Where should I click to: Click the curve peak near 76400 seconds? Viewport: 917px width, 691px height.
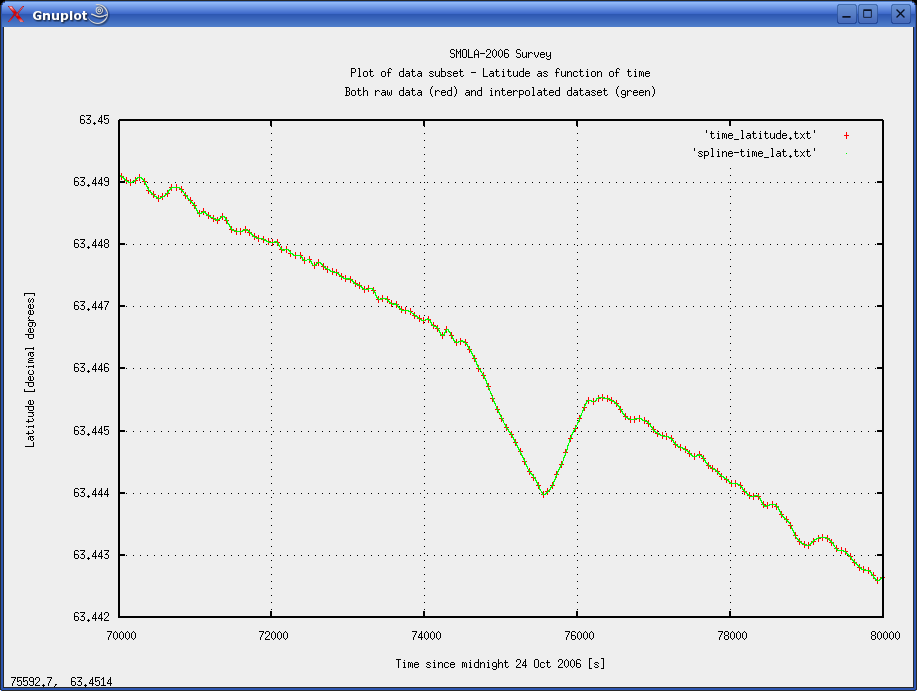pyautogui.click(x=602, y=397)
